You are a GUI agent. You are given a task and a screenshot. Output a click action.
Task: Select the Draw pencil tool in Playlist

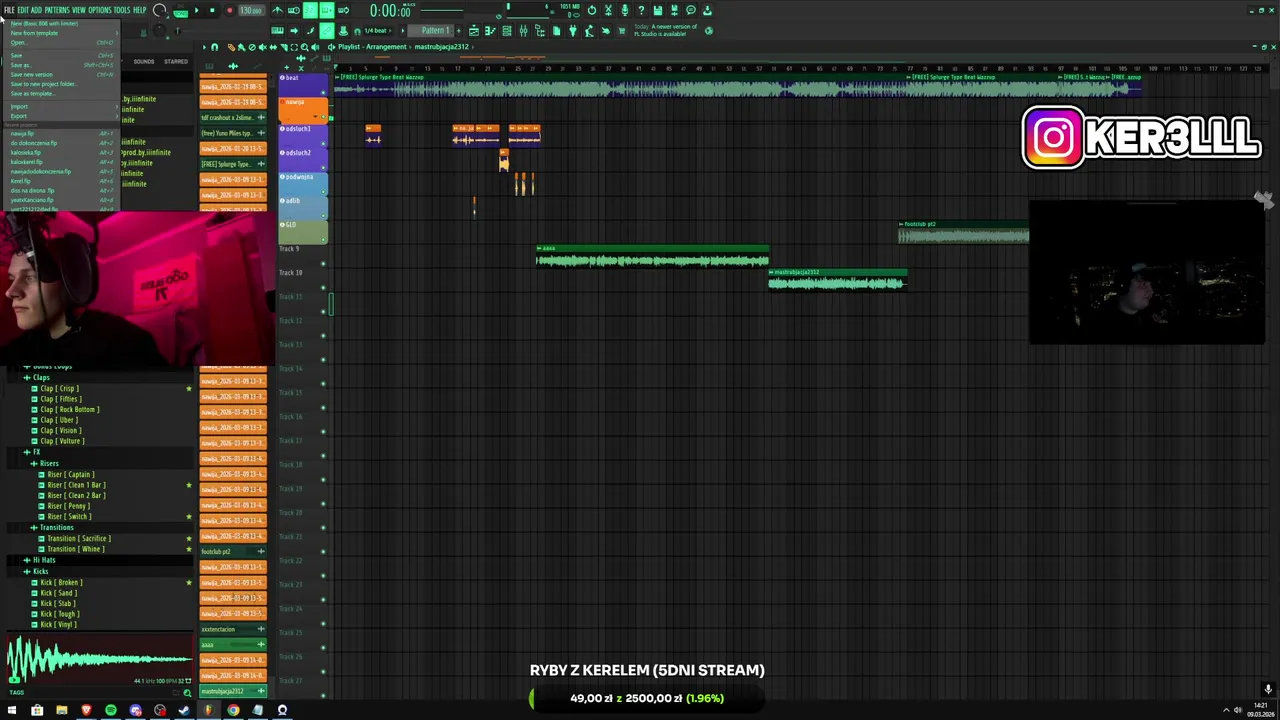[231, 47]
